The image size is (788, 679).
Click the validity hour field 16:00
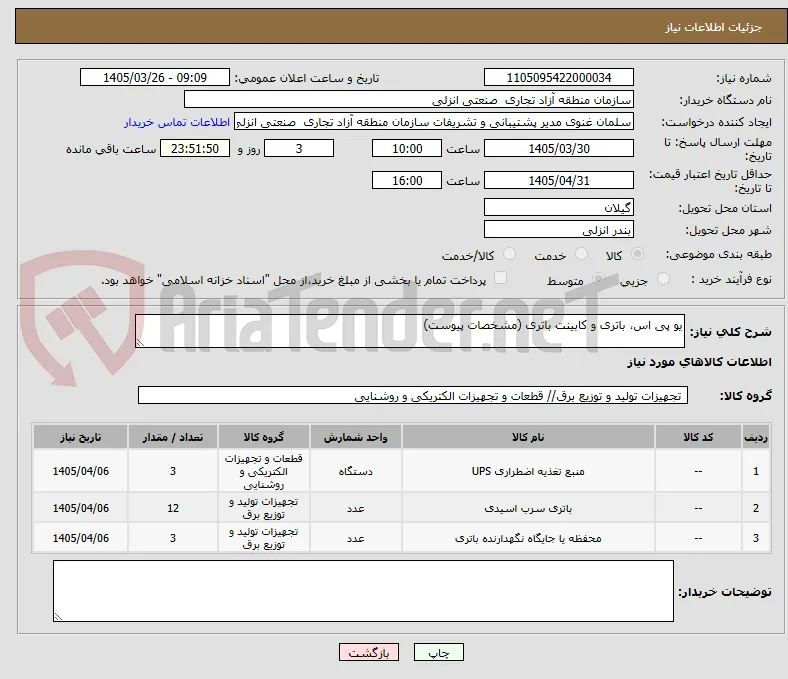407,180
